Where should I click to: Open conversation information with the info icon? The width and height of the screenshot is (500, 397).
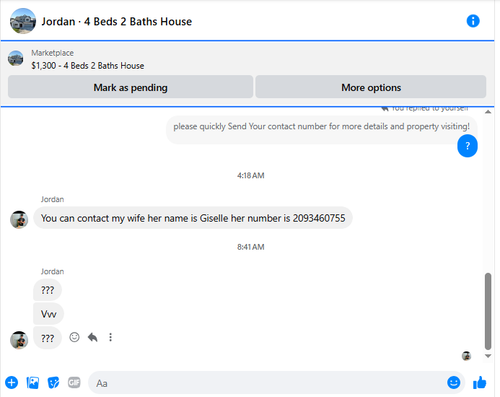(473, 21)
